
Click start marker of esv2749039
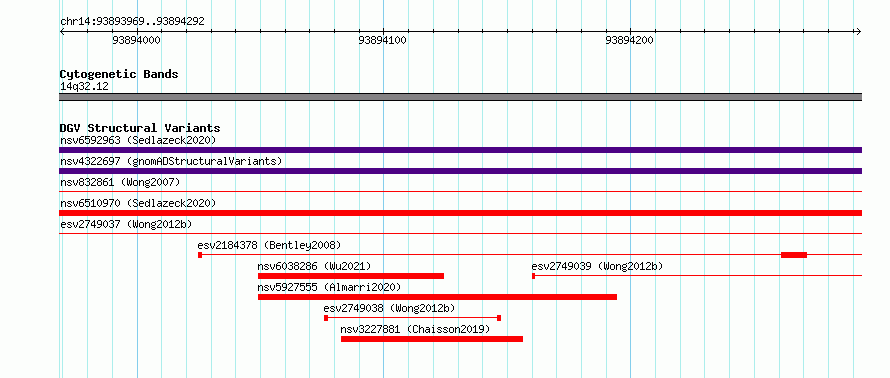(533, 276)
